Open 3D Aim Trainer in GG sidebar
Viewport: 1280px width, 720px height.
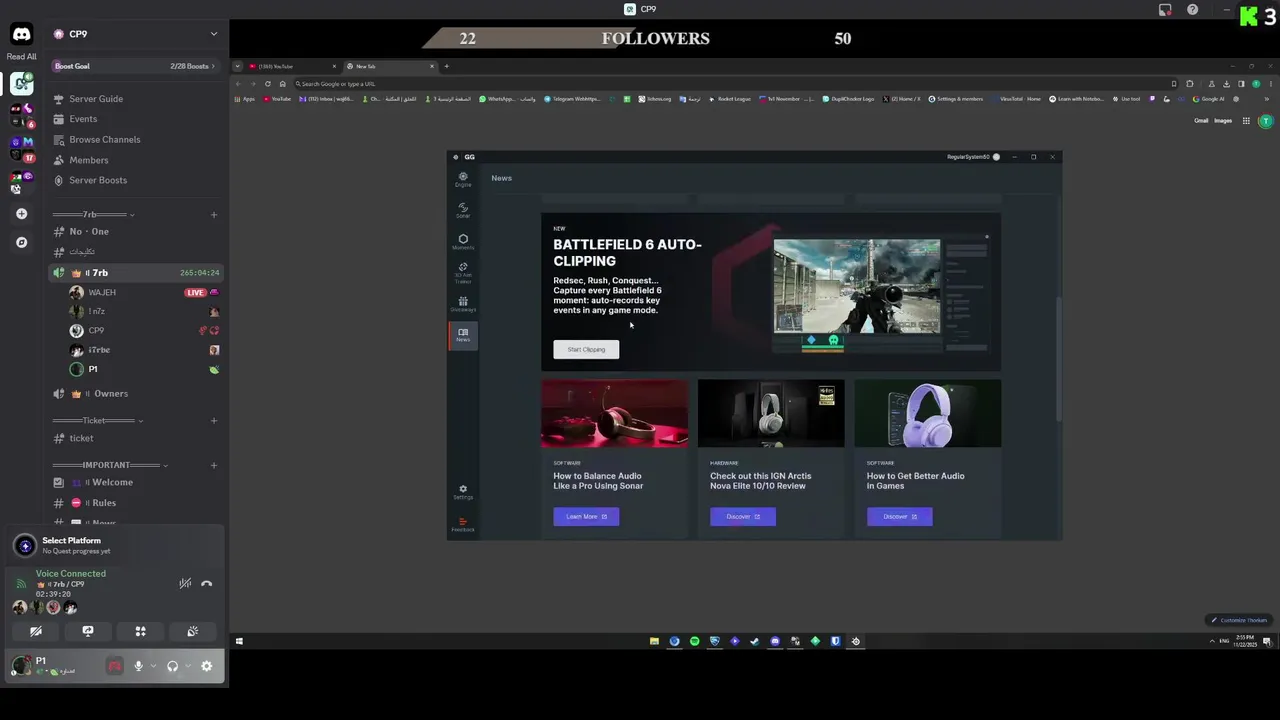point(463,272)
